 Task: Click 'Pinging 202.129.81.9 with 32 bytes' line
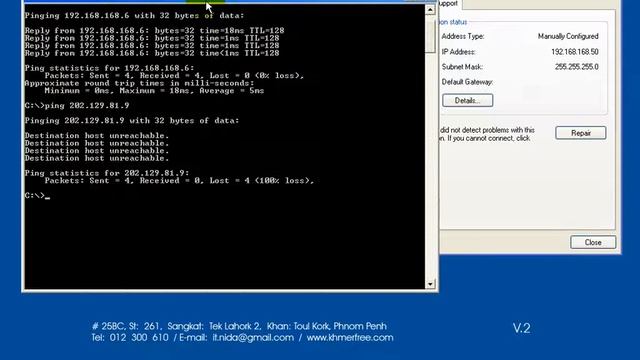point(132,121)
